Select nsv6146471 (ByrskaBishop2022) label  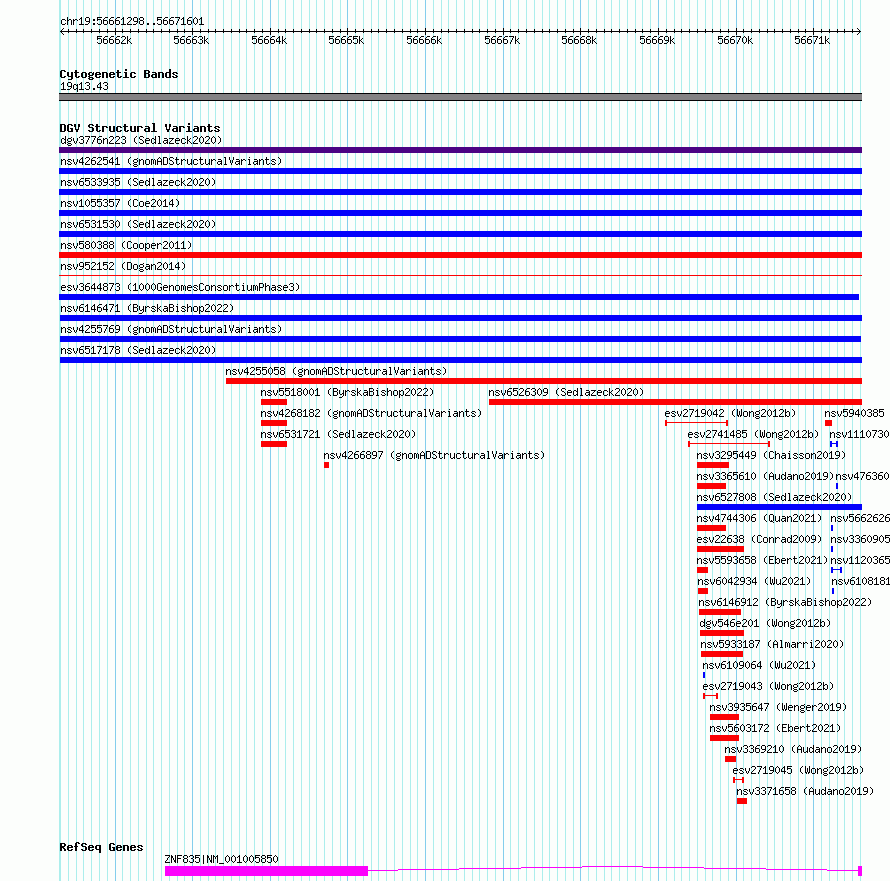(147, 308)
